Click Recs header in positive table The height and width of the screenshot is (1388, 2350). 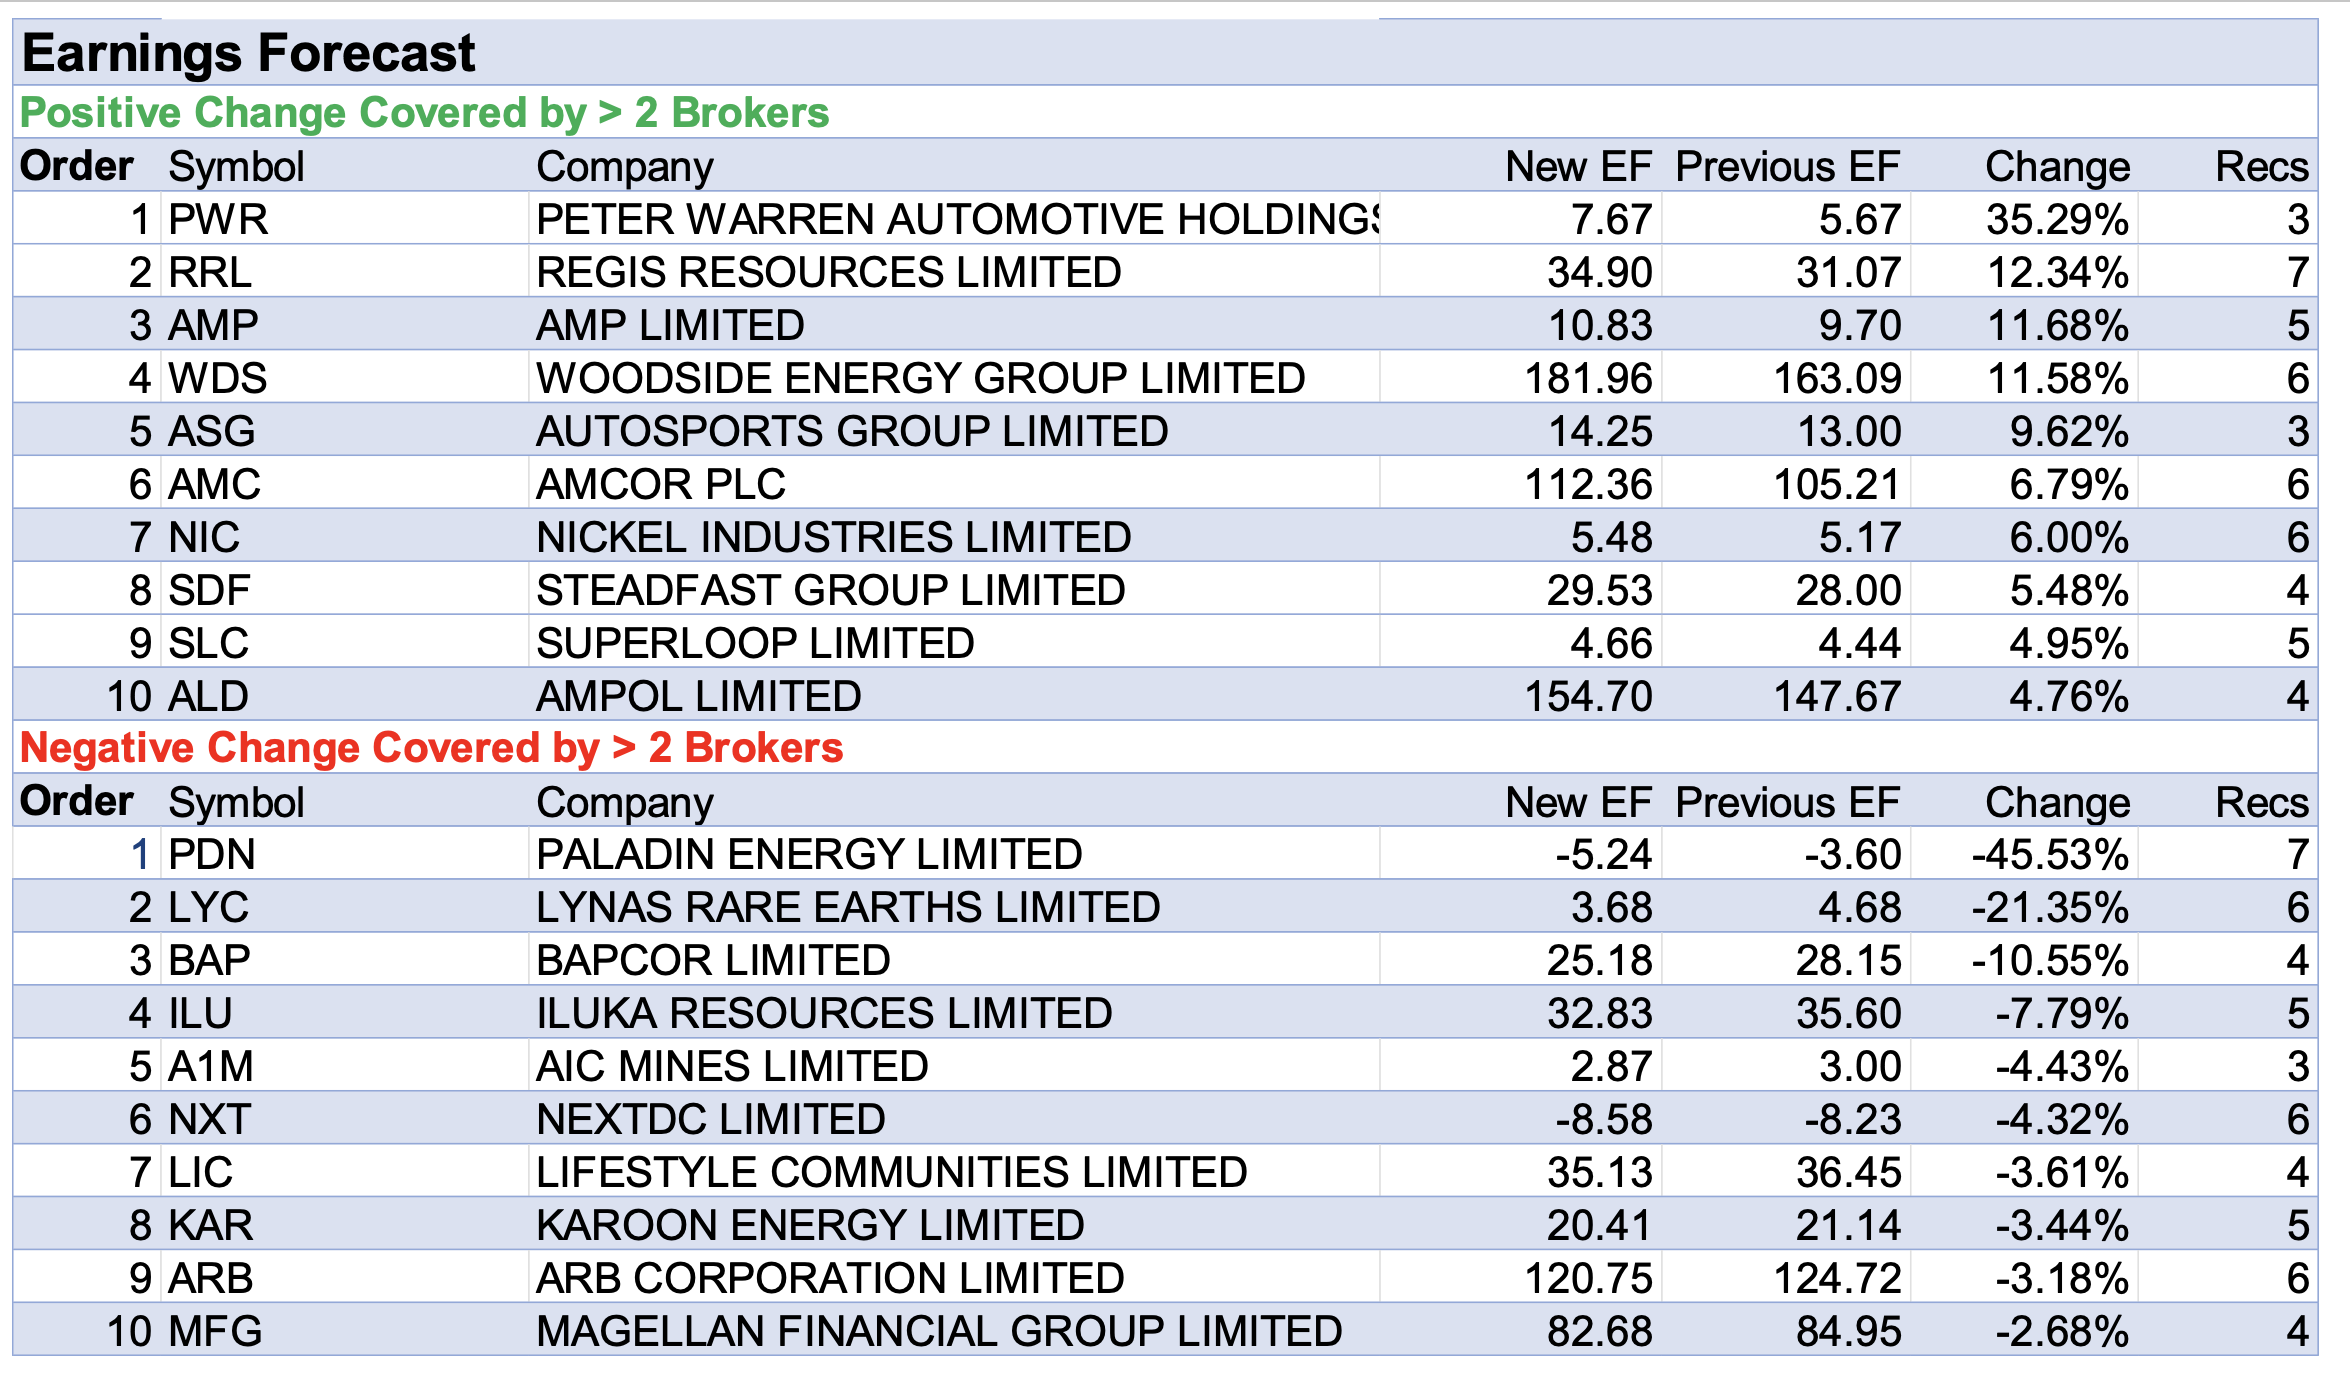(x=2261, y=166)
